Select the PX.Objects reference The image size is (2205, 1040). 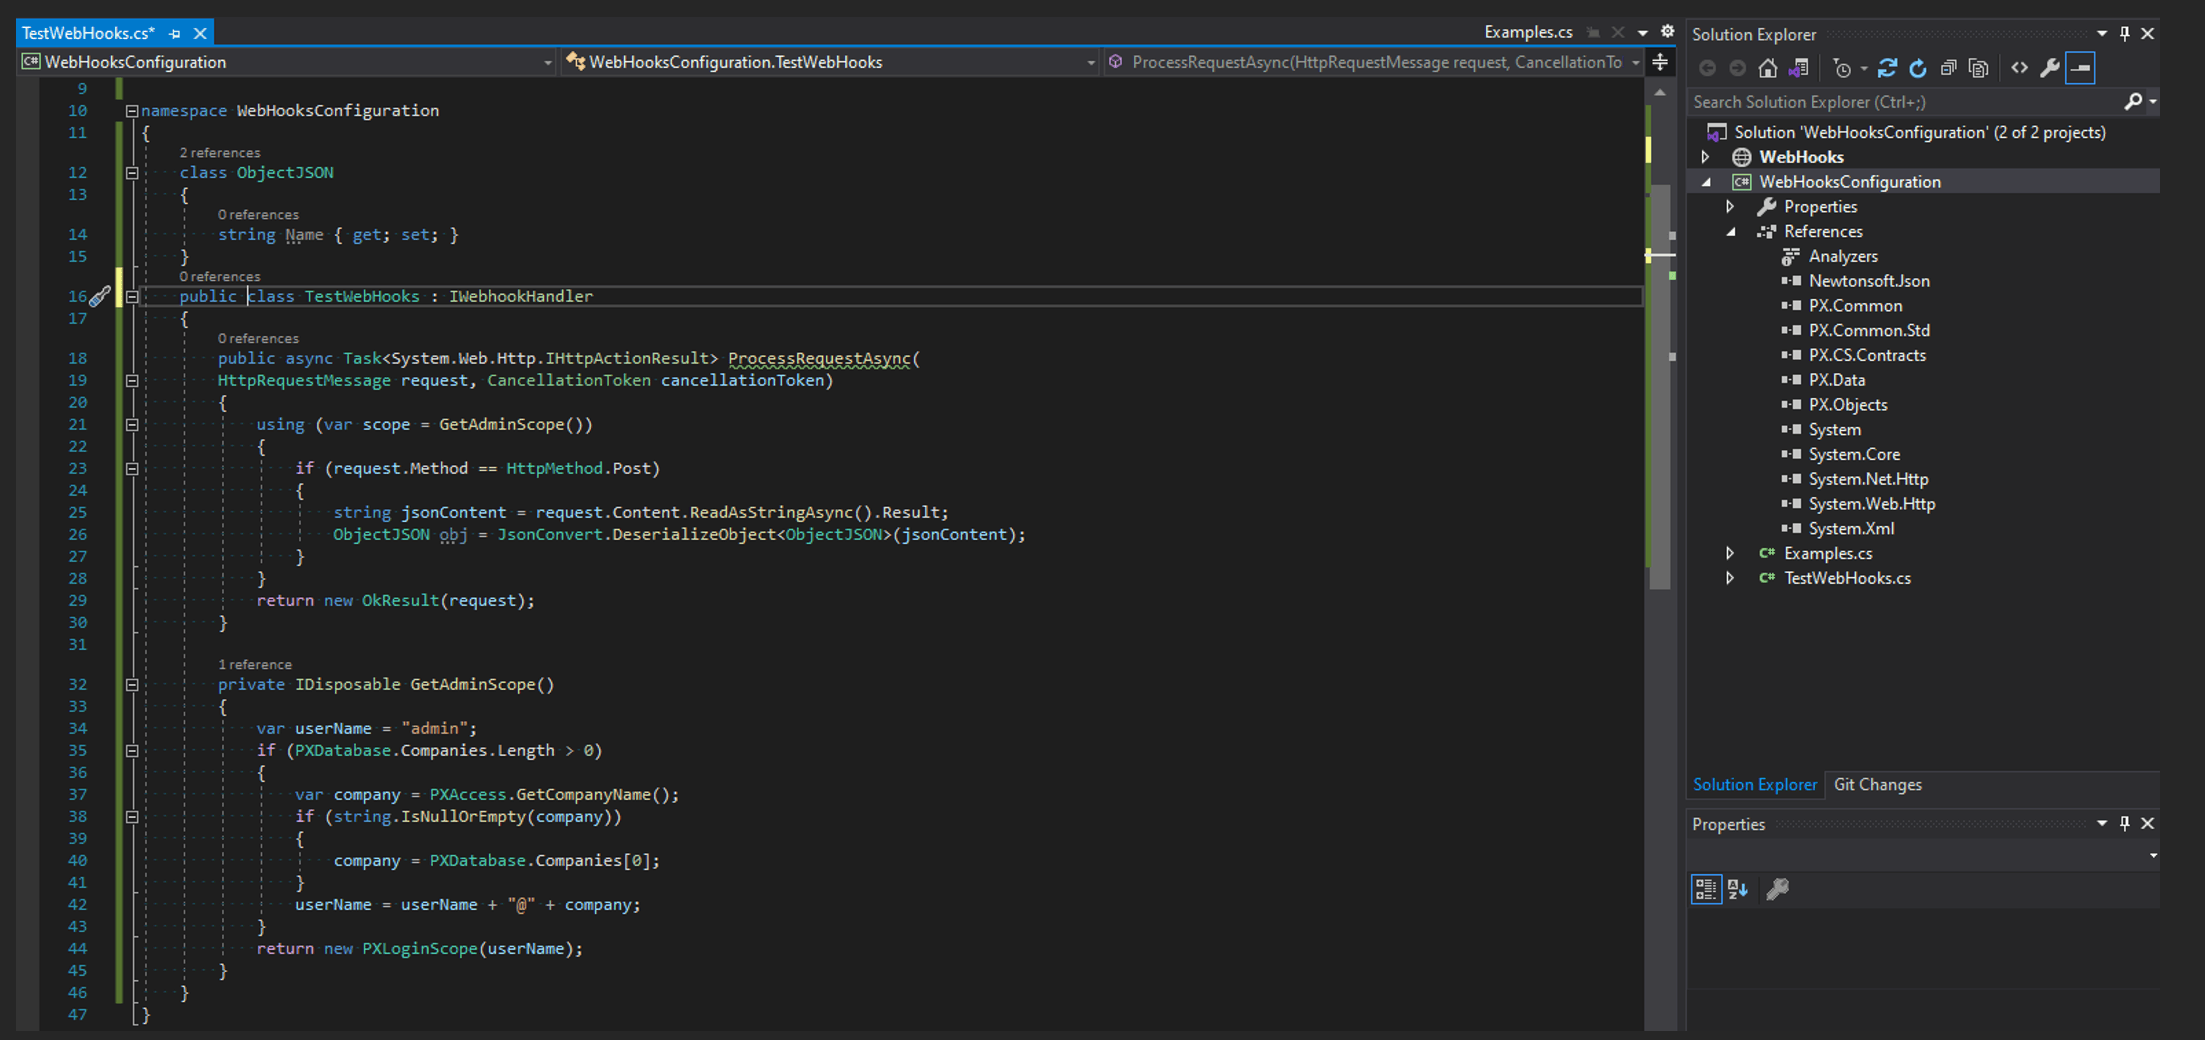click(x=1847, y=404)
